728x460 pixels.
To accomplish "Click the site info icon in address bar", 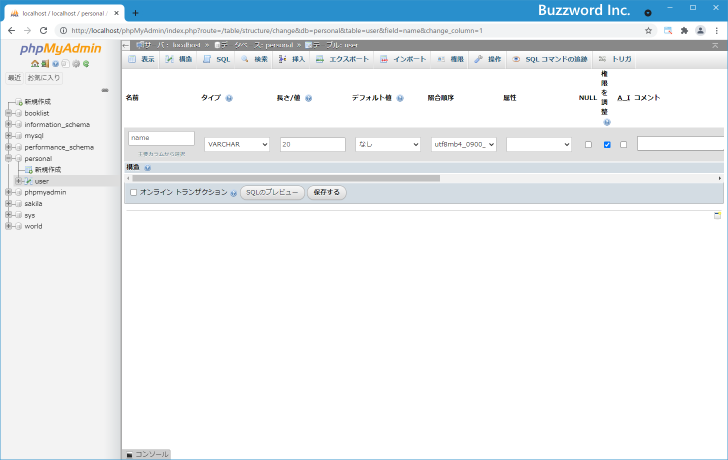I will click(64, 31).
